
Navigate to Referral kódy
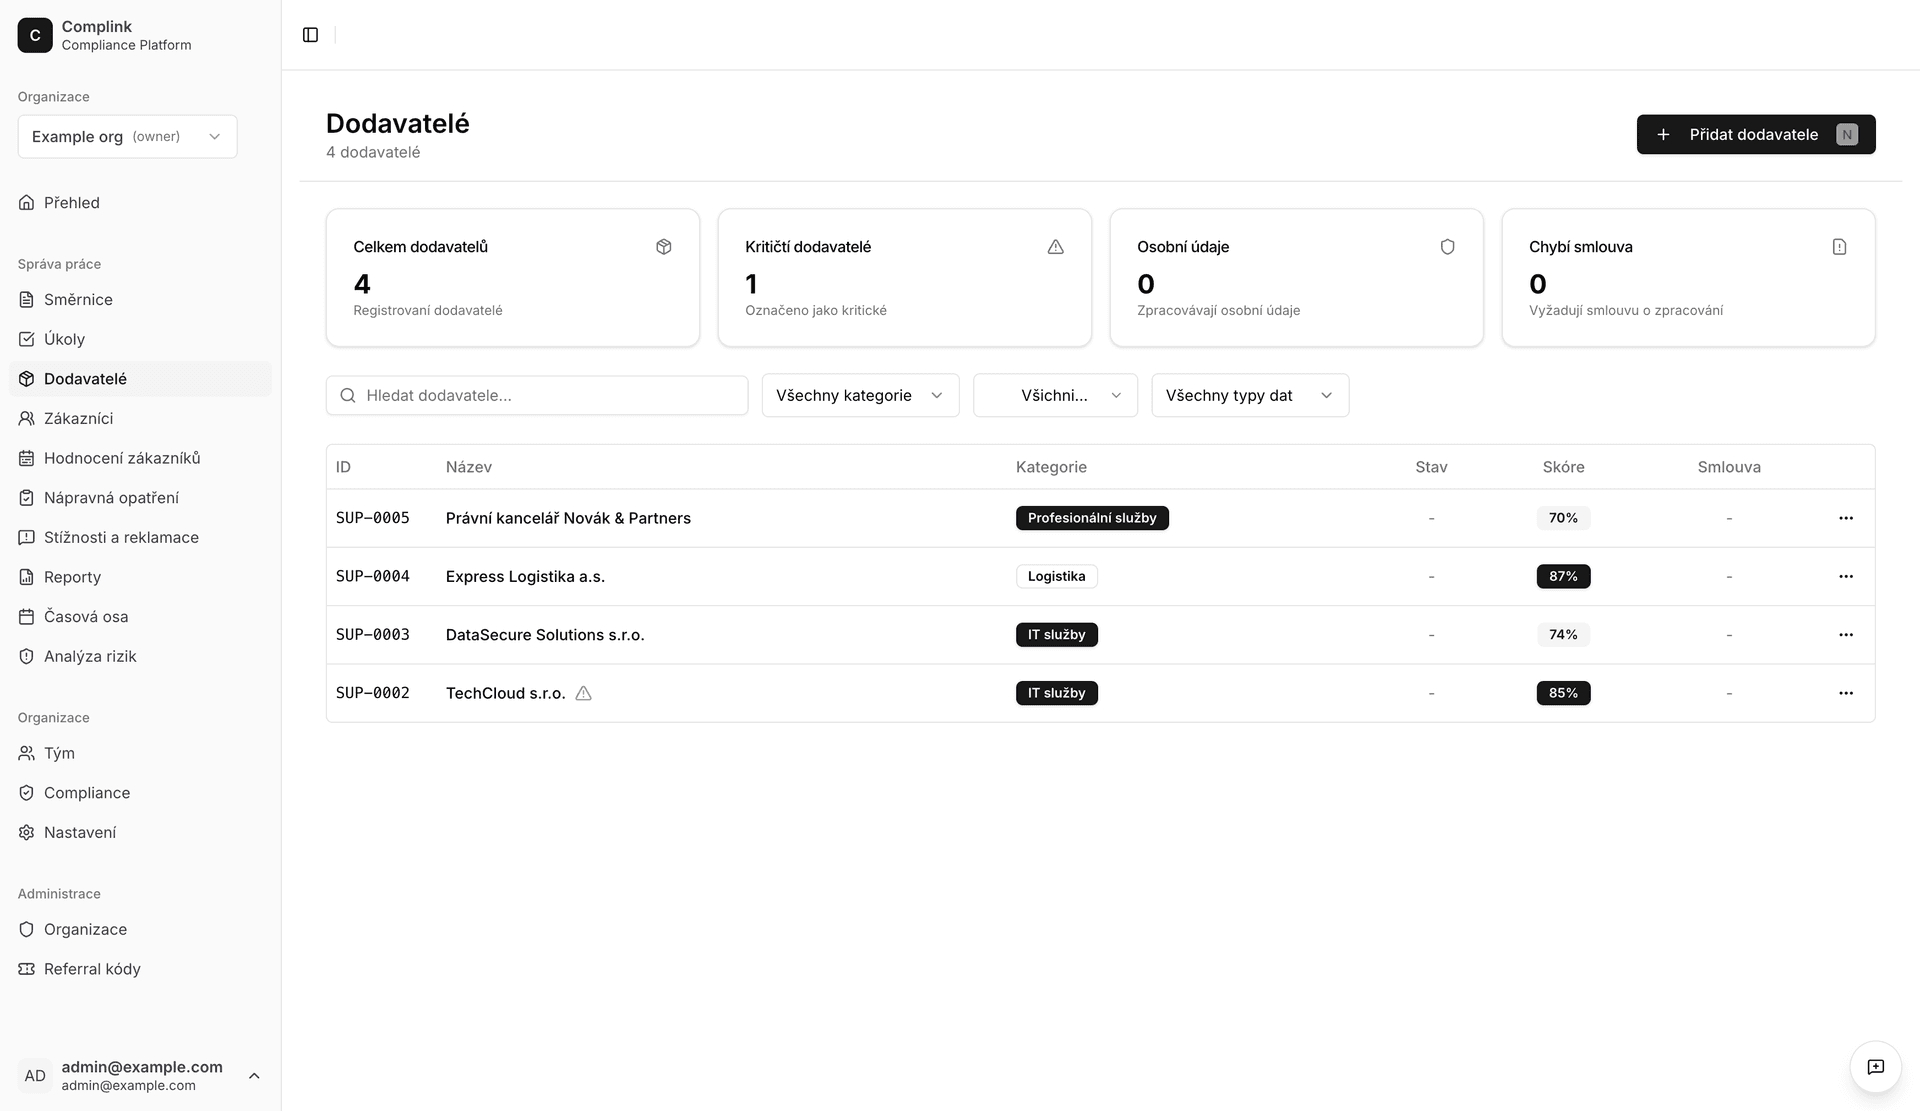pos(92,969)
